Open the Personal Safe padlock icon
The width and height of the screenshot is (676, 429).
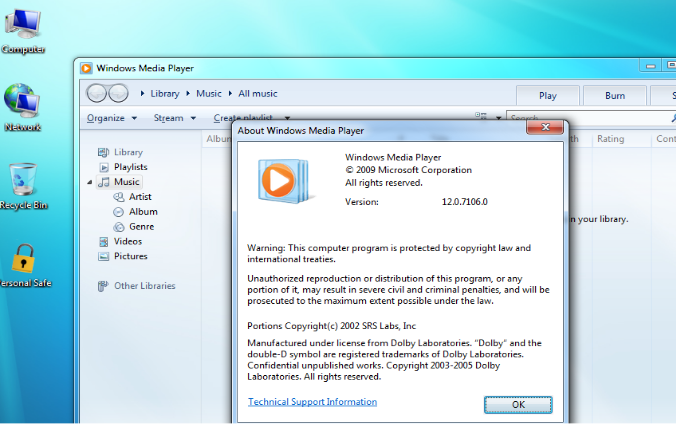[x=23, y=258]
